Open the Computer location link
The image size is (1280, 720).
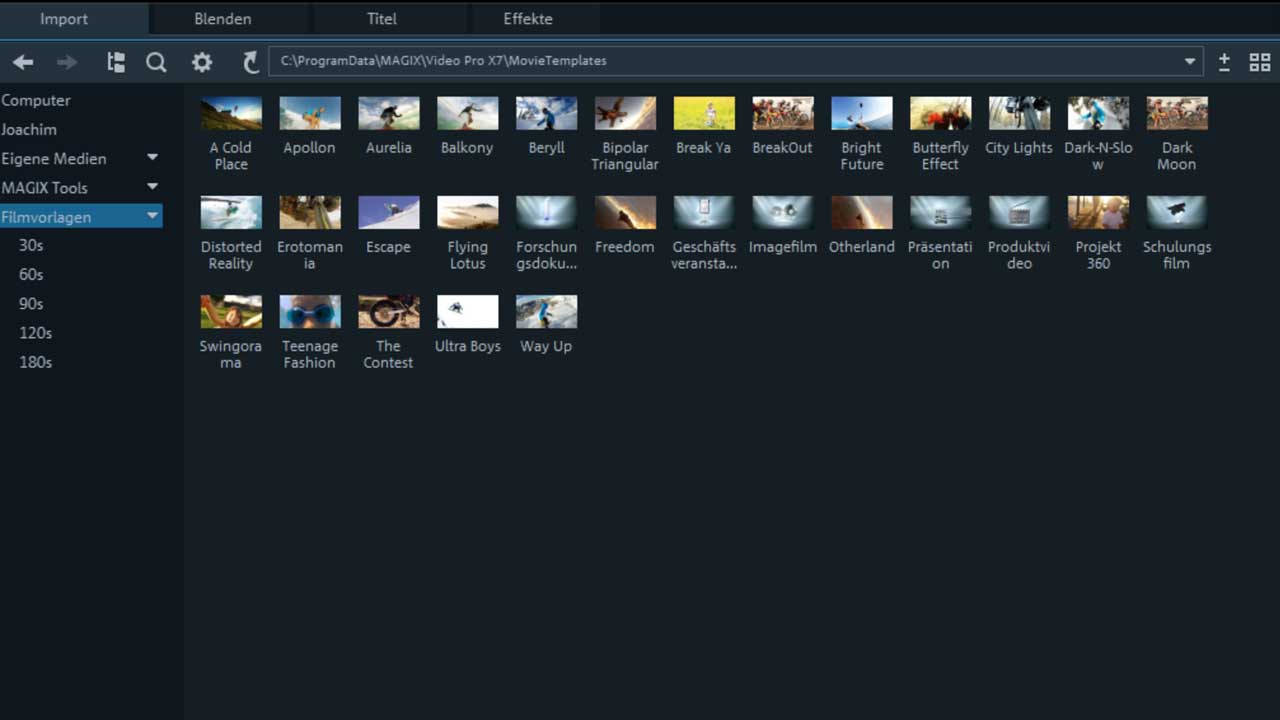pyautogui.click(x=36, y=100)
